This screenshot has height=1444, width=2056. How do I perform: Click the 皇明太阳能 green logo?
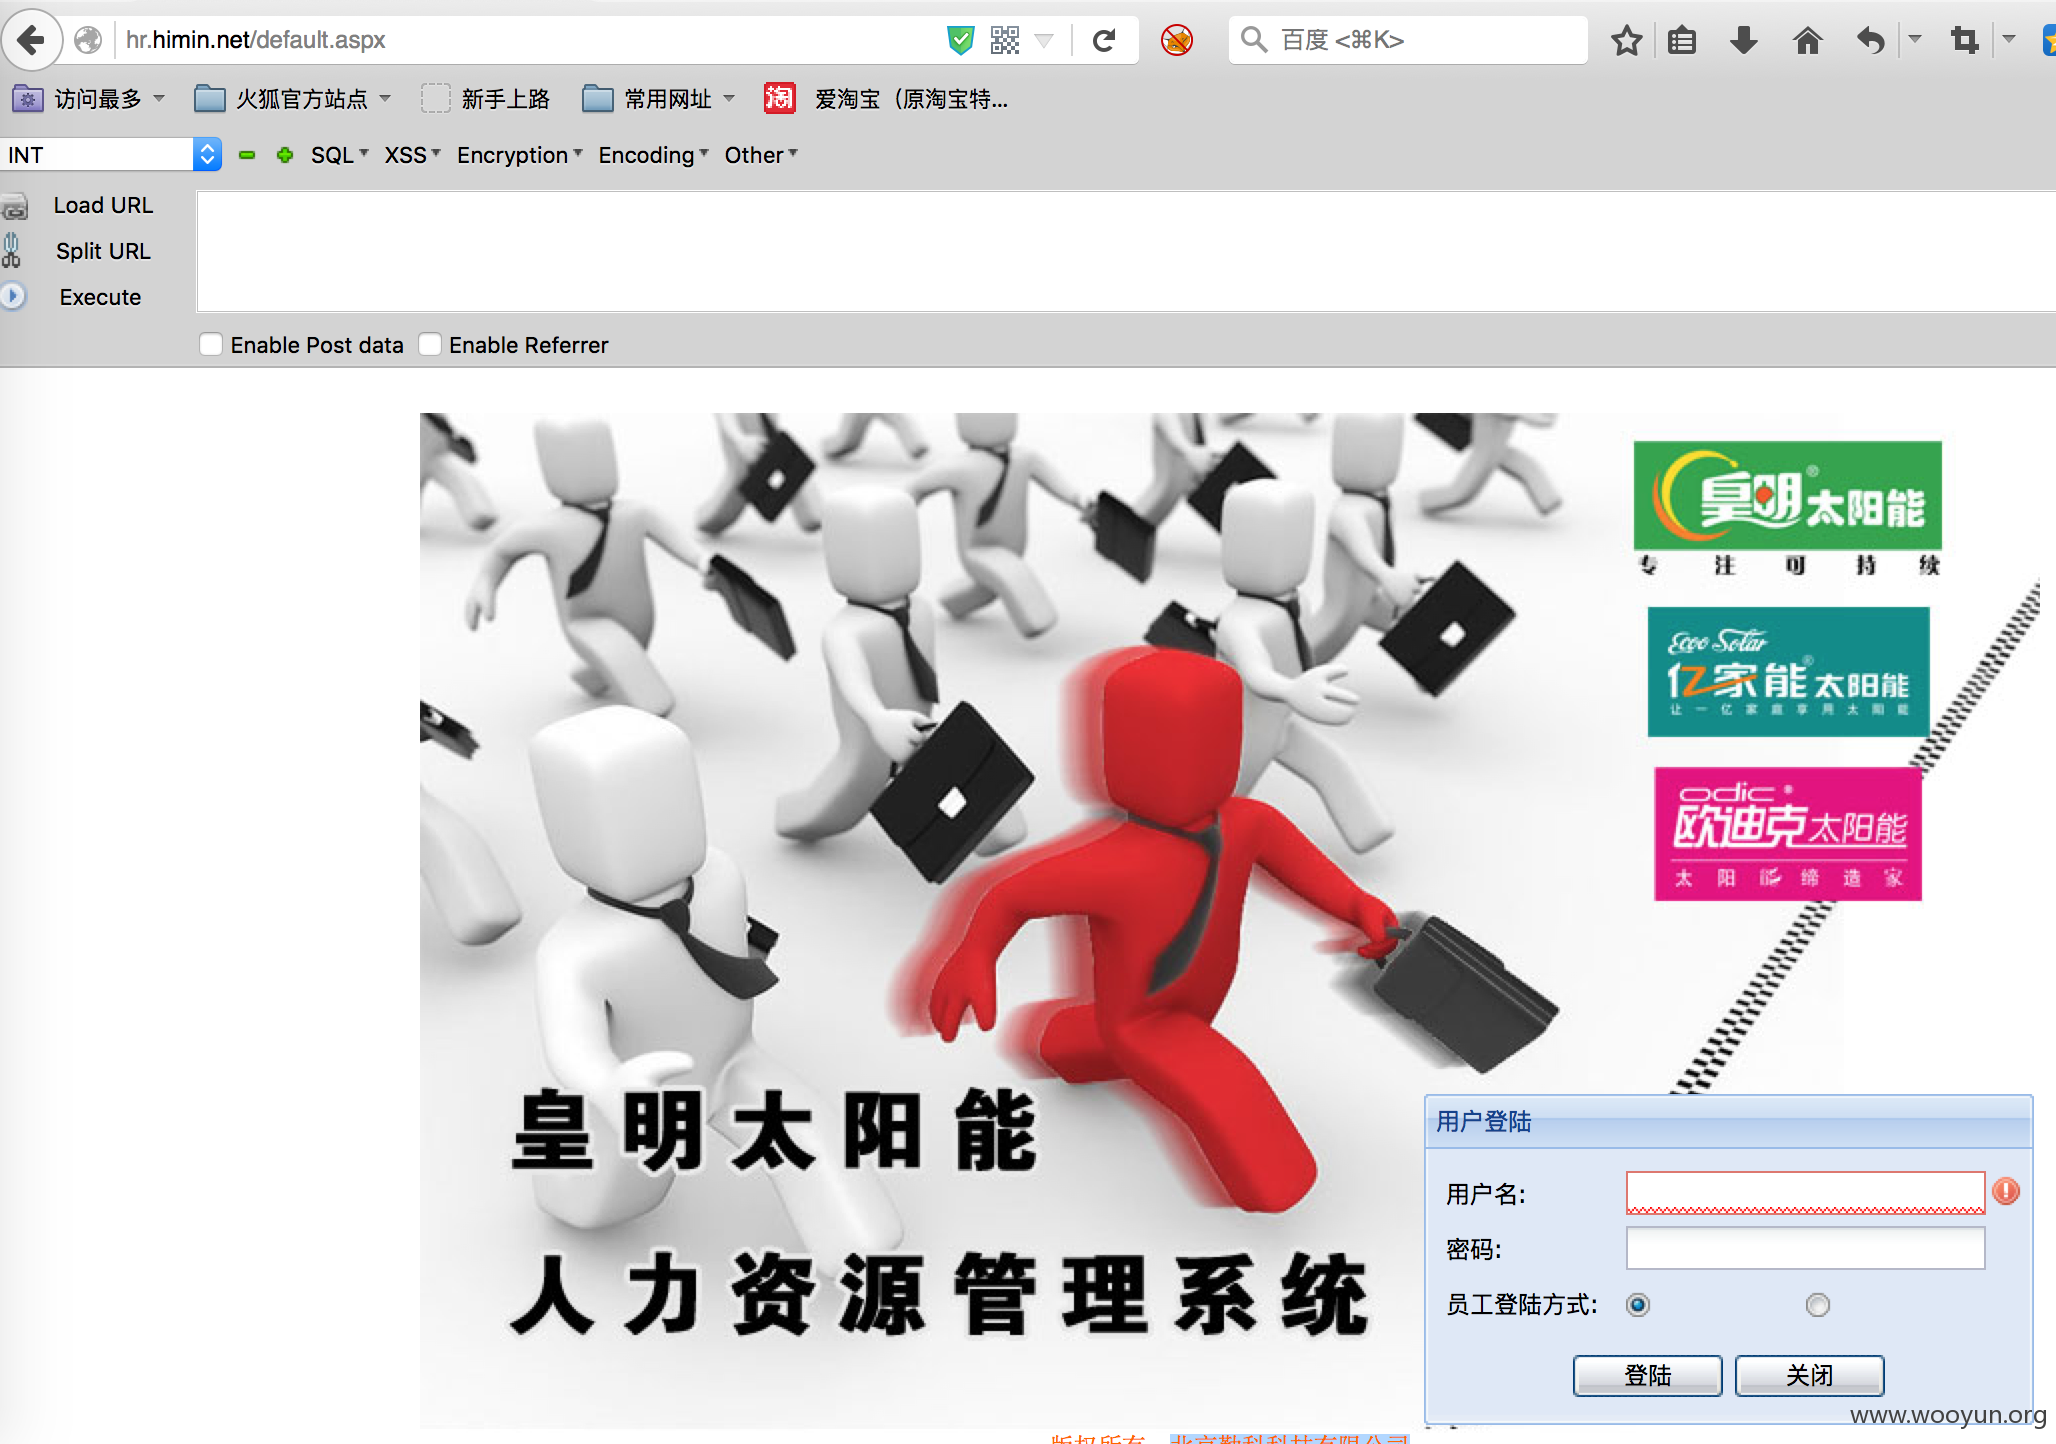click(1787, 495)
